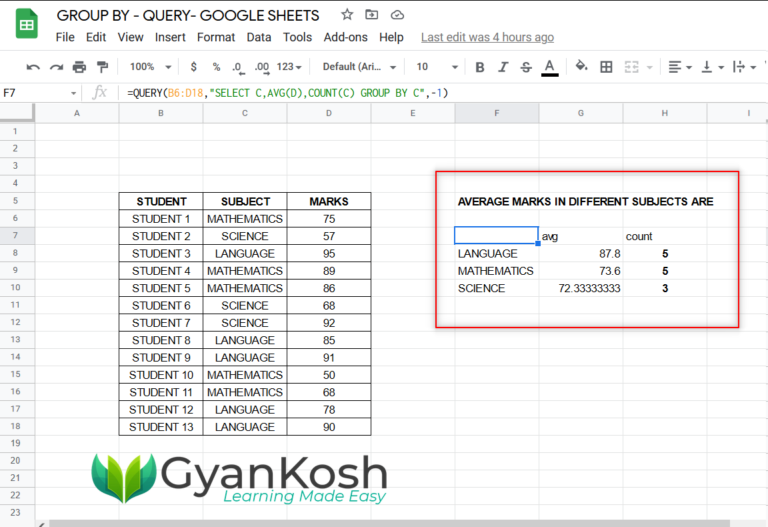The height and width of the screenshot is (527, 768).
Task: Open the text wrapping dropdown
Action: click(744, 67)
